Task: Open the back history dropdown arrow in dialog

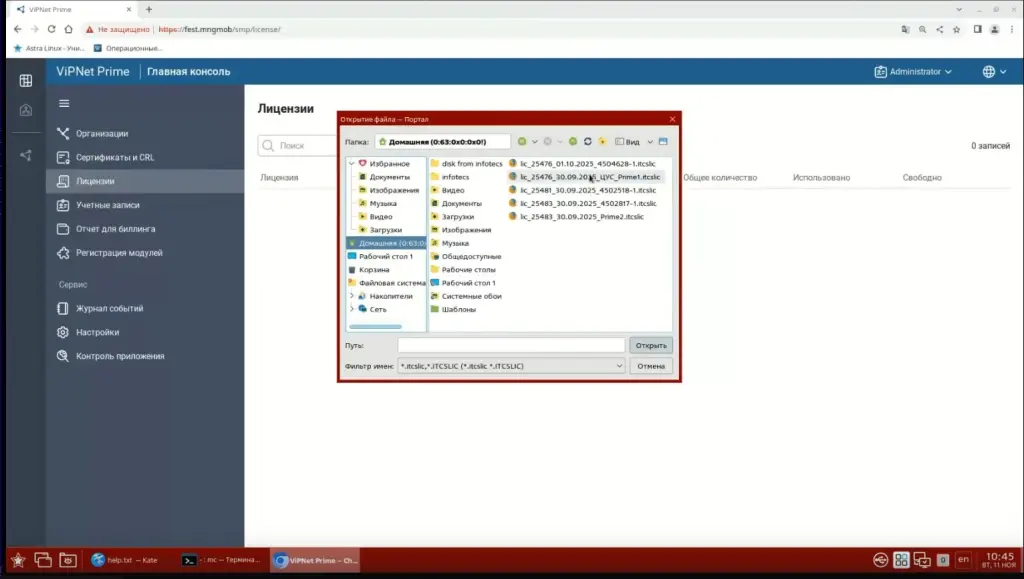Action: pyautogui.click(x=534, y=142)
